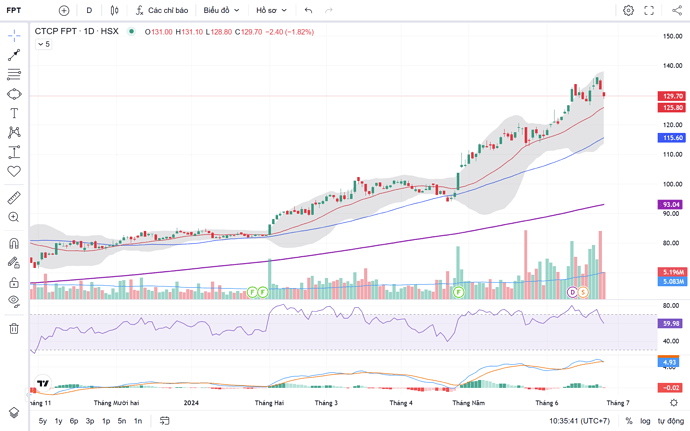This screenshot has width=690, height=431.
Task: Open chart settings gear icon
Action: coord(628,10)
